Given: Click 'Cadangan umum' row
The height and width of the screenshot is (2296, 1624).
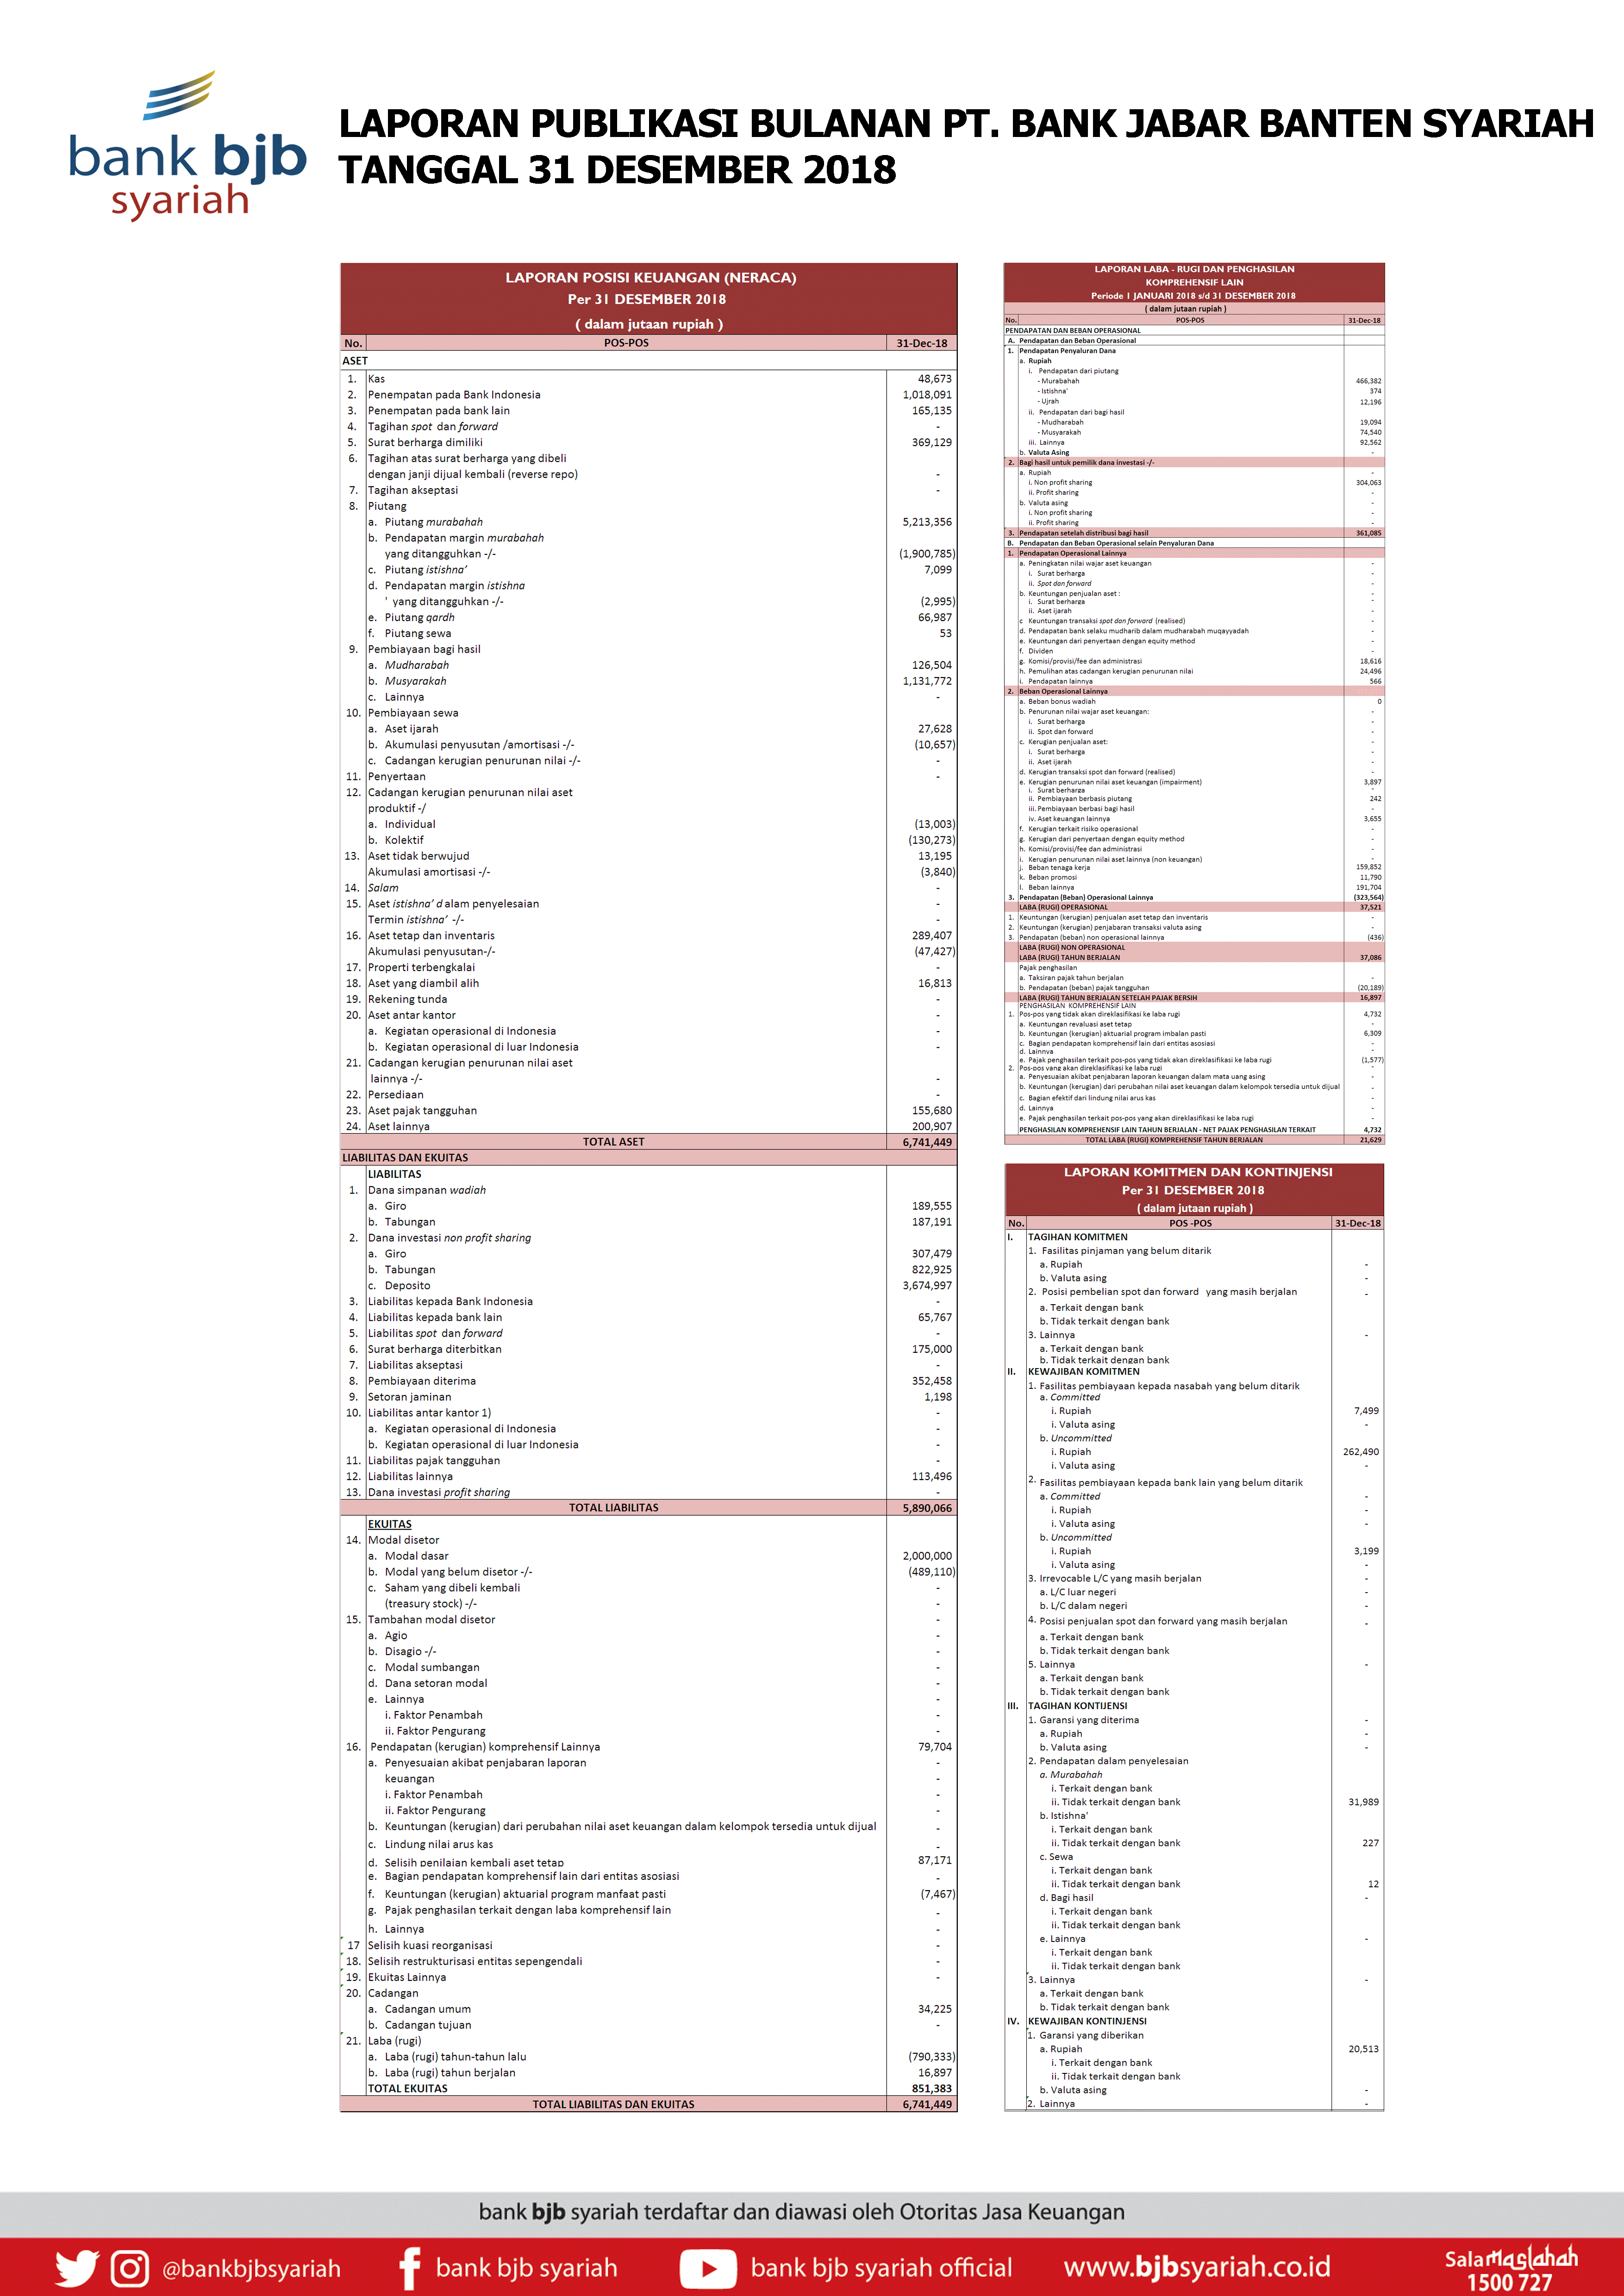Looking at the screenshot, I should tap(648, 2009).
